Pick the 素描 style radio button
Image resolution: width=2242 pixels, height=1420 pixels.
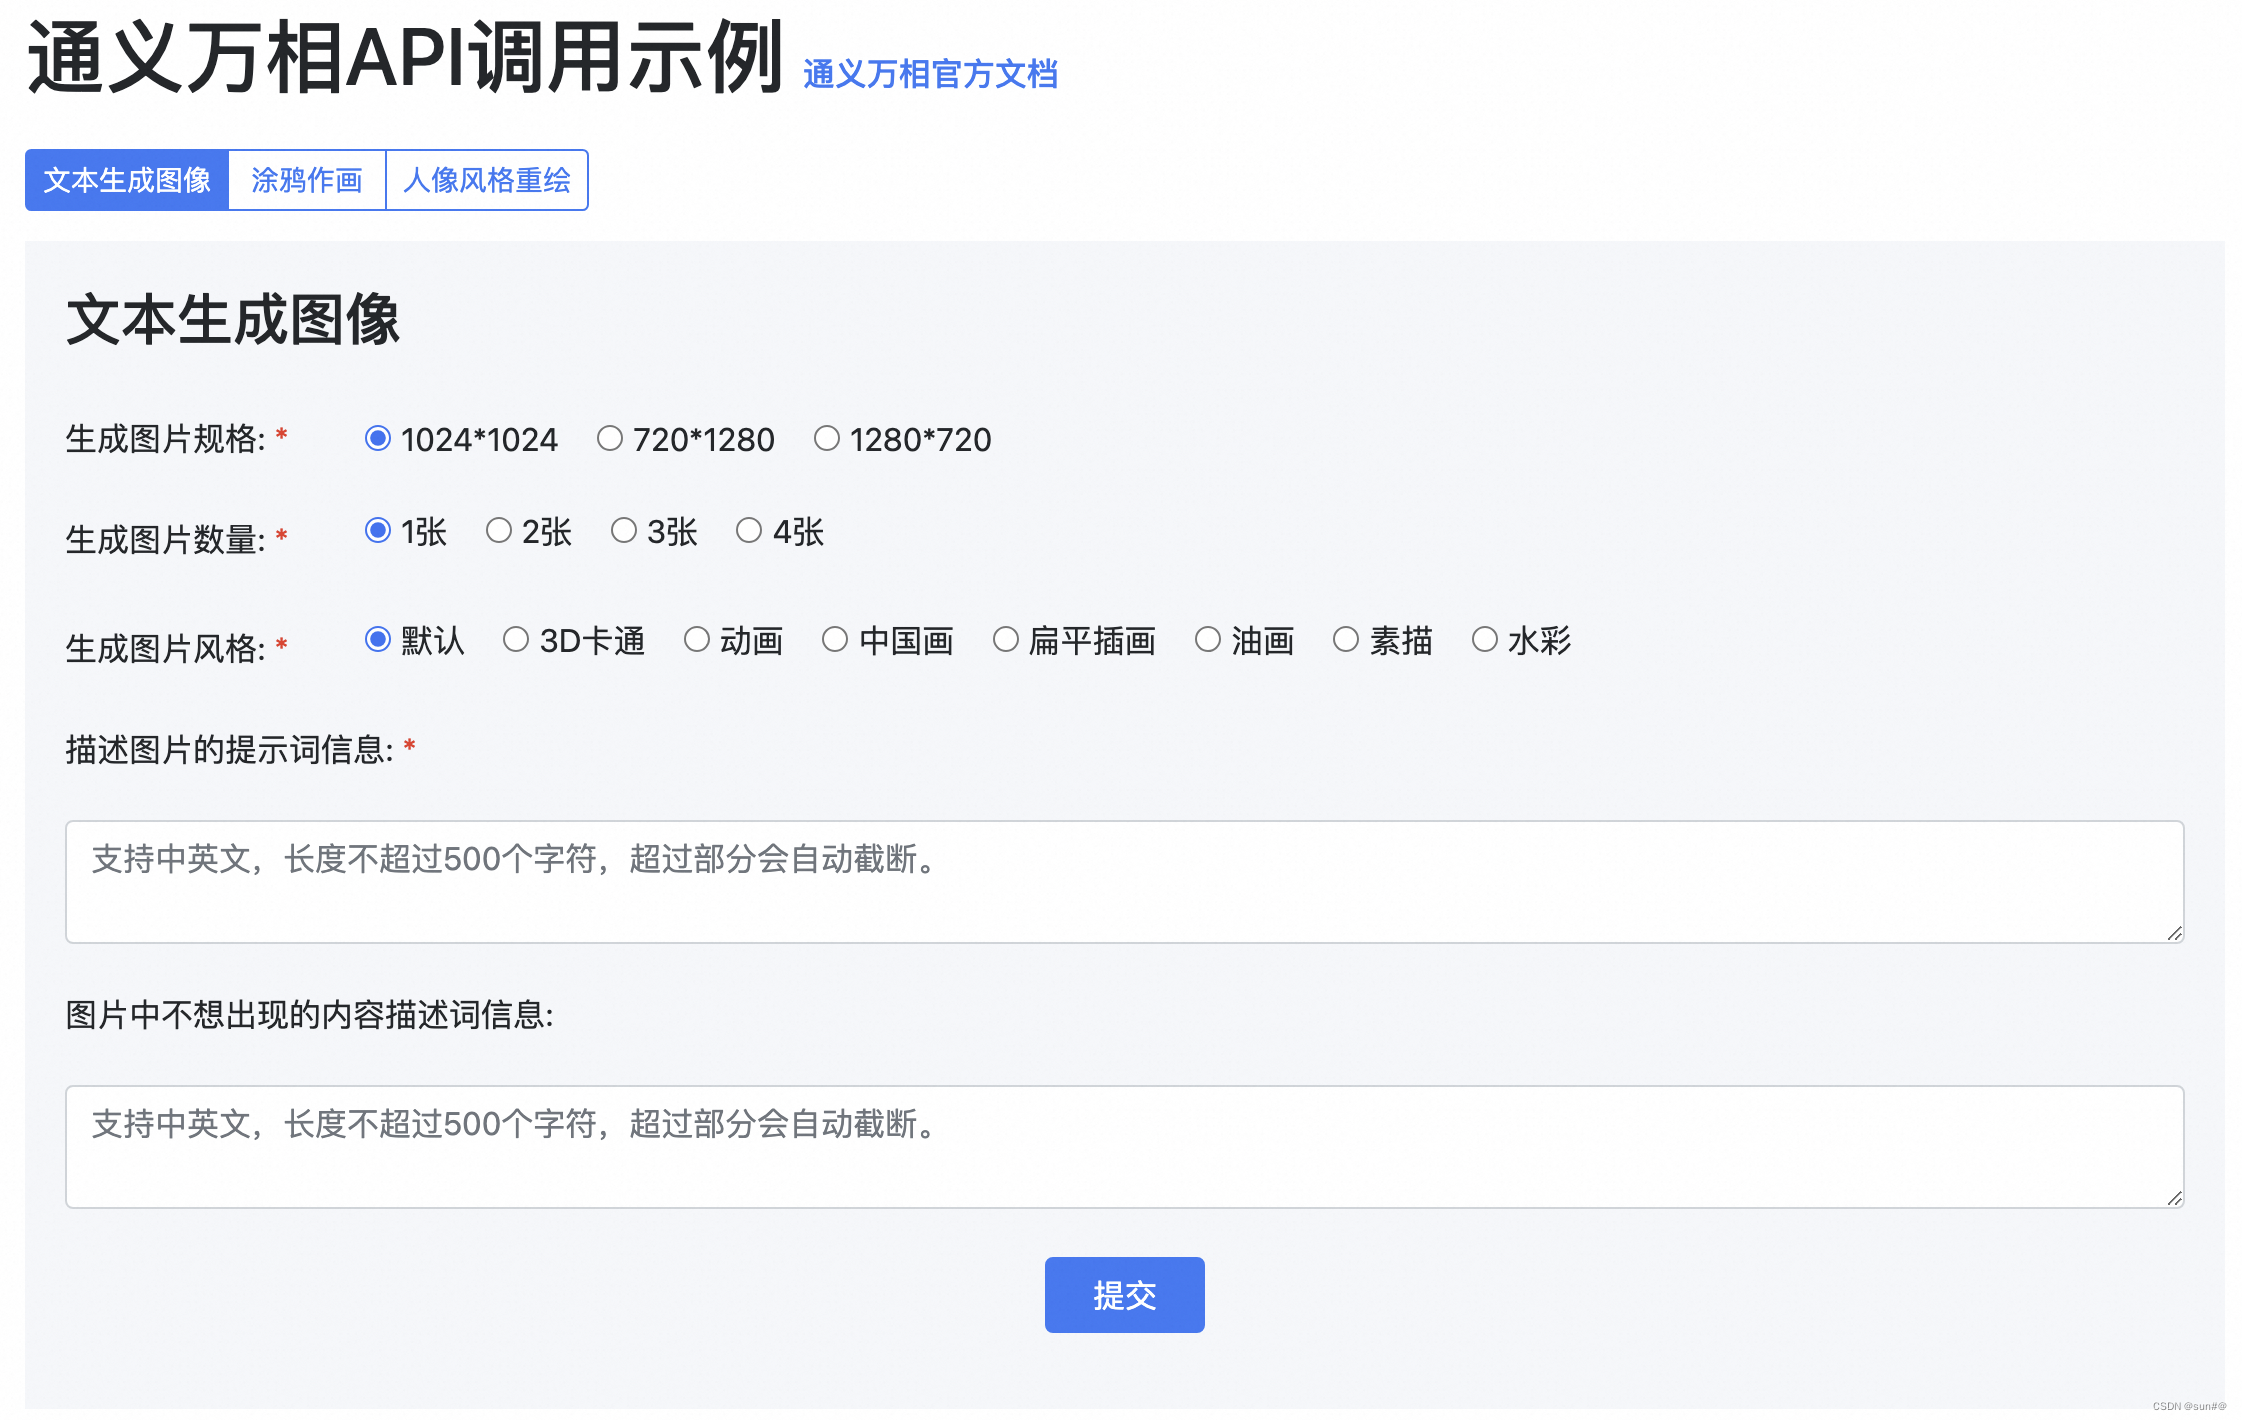pyautogui.click(x=1346, y=640)
